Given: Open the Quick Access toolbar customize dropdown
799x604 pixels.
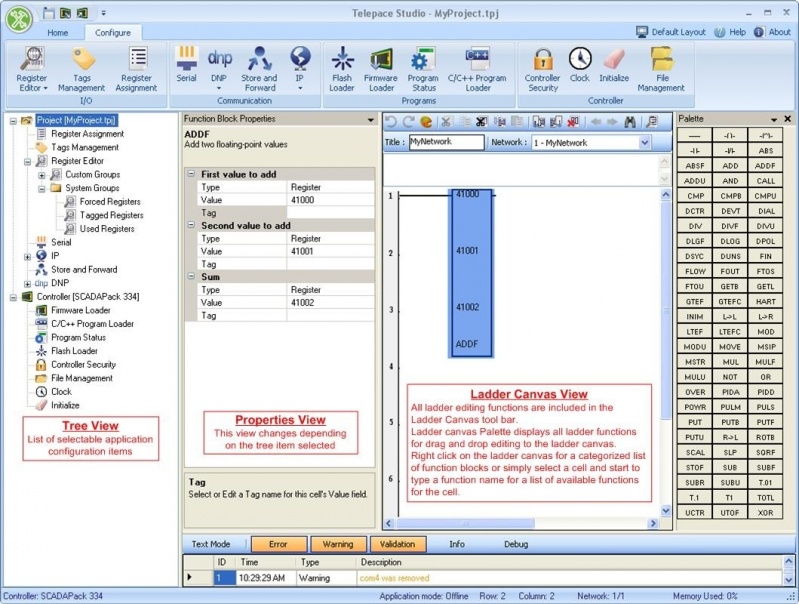Looking at the screenshot, I should coord(103,13).
